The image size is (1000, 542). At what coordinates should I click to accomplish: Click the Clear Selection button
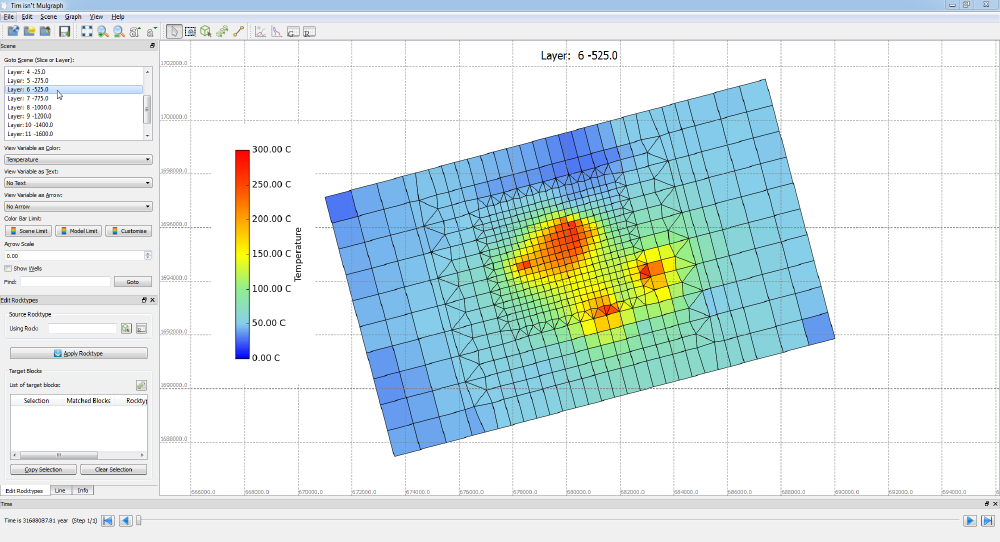[113, 469]
